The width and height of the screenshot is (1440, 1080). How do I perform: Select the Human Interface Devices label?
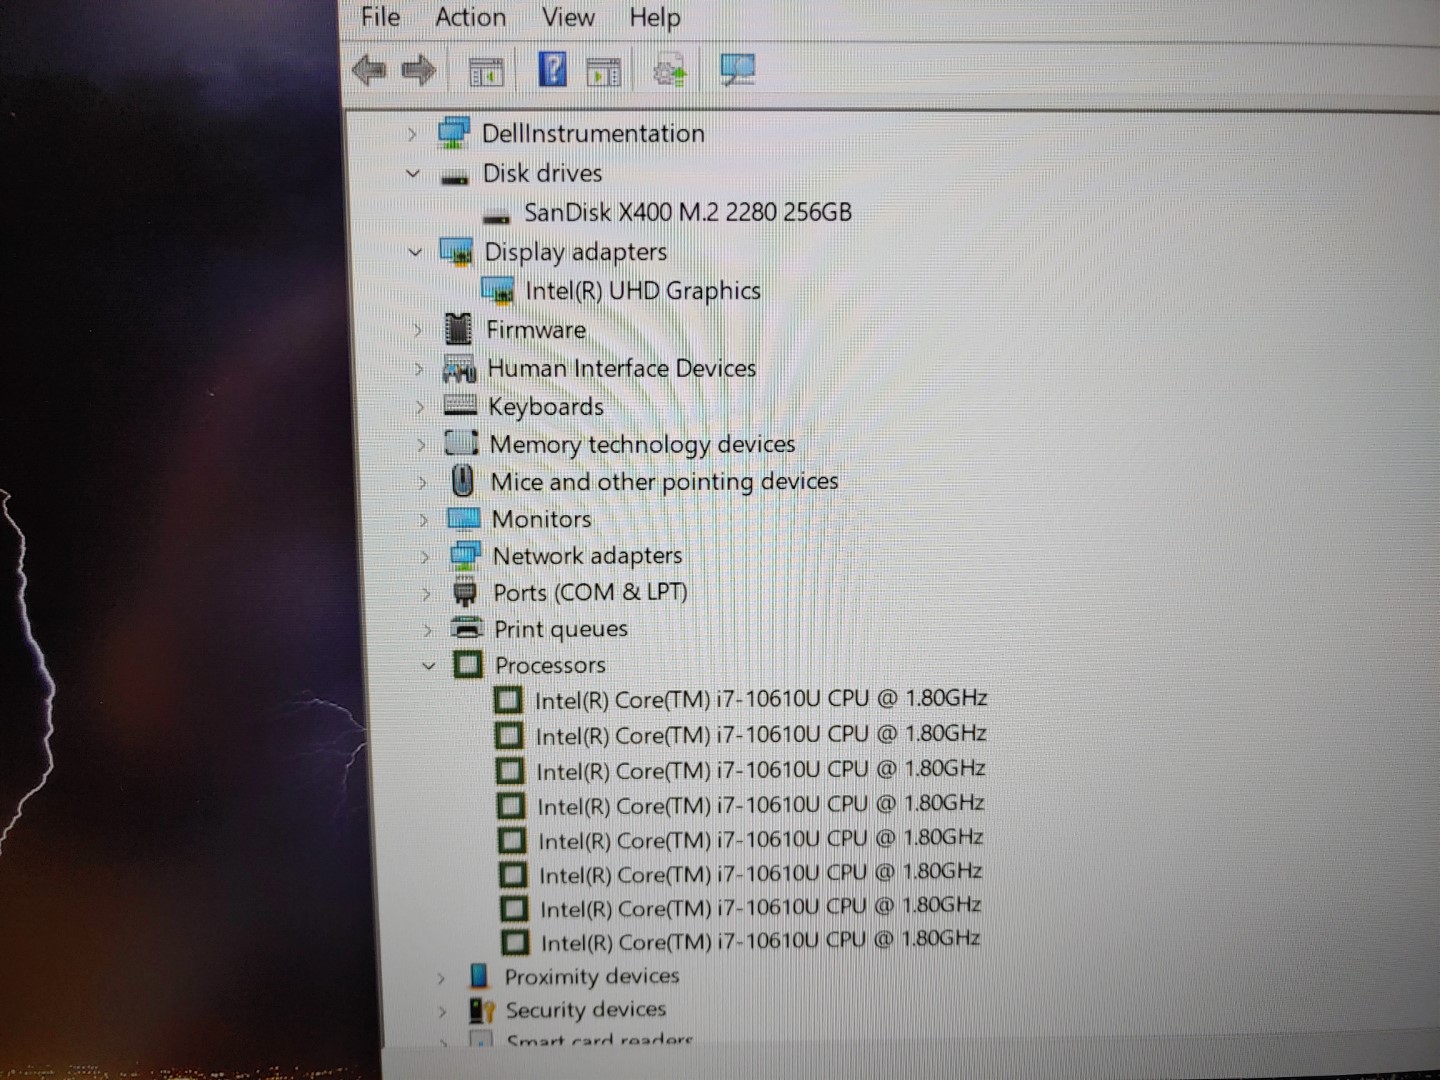point(622,368)
